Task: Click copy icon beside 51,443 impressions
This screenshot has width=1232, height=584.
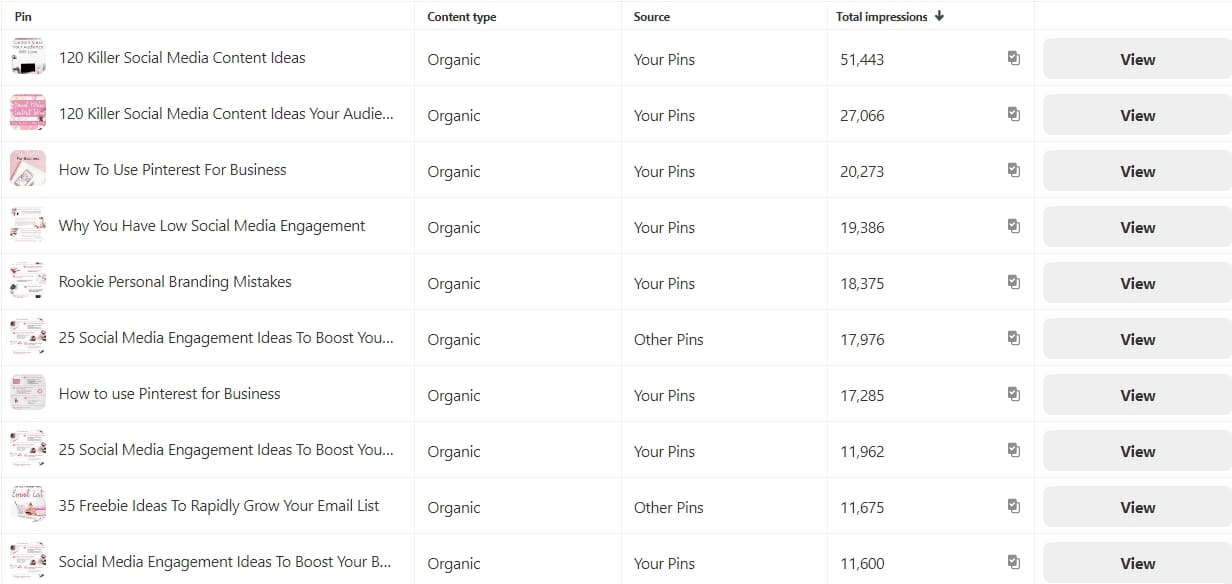Action: 1013,59
